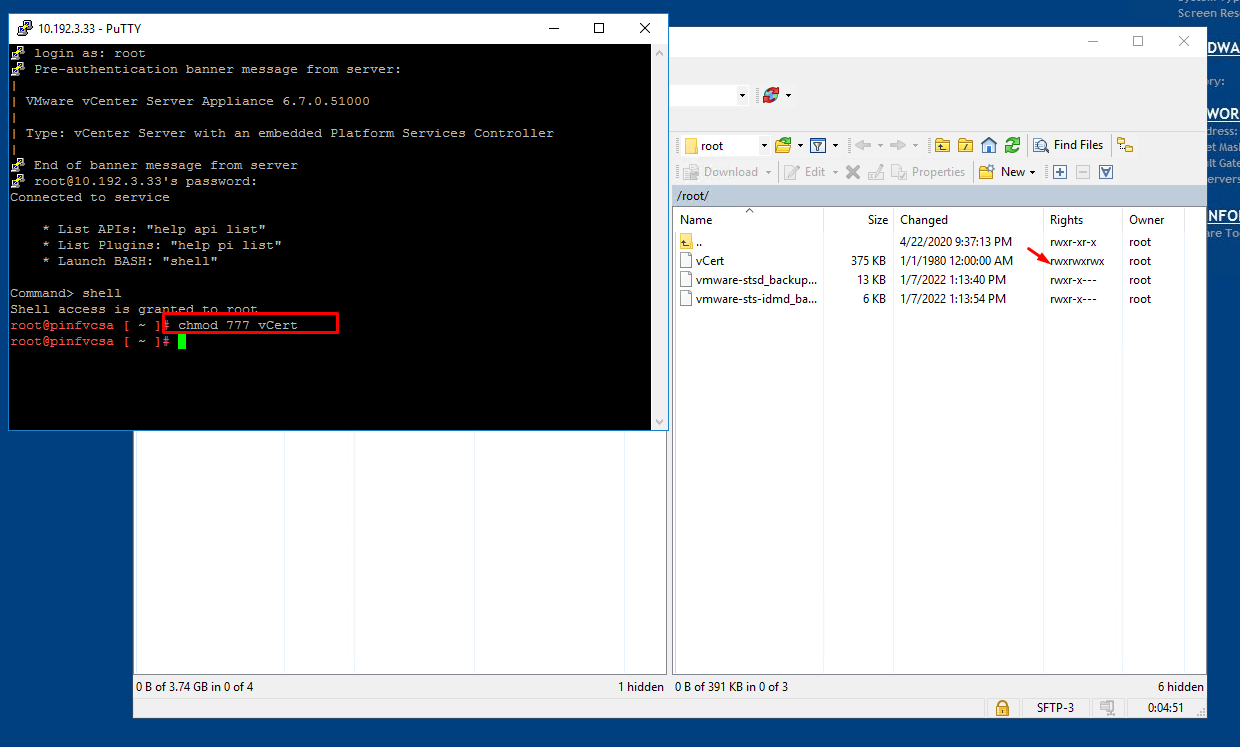Click the Select Files plus icon
This screenshot has height=747, width=1240.
click(x=1061, y=172)
